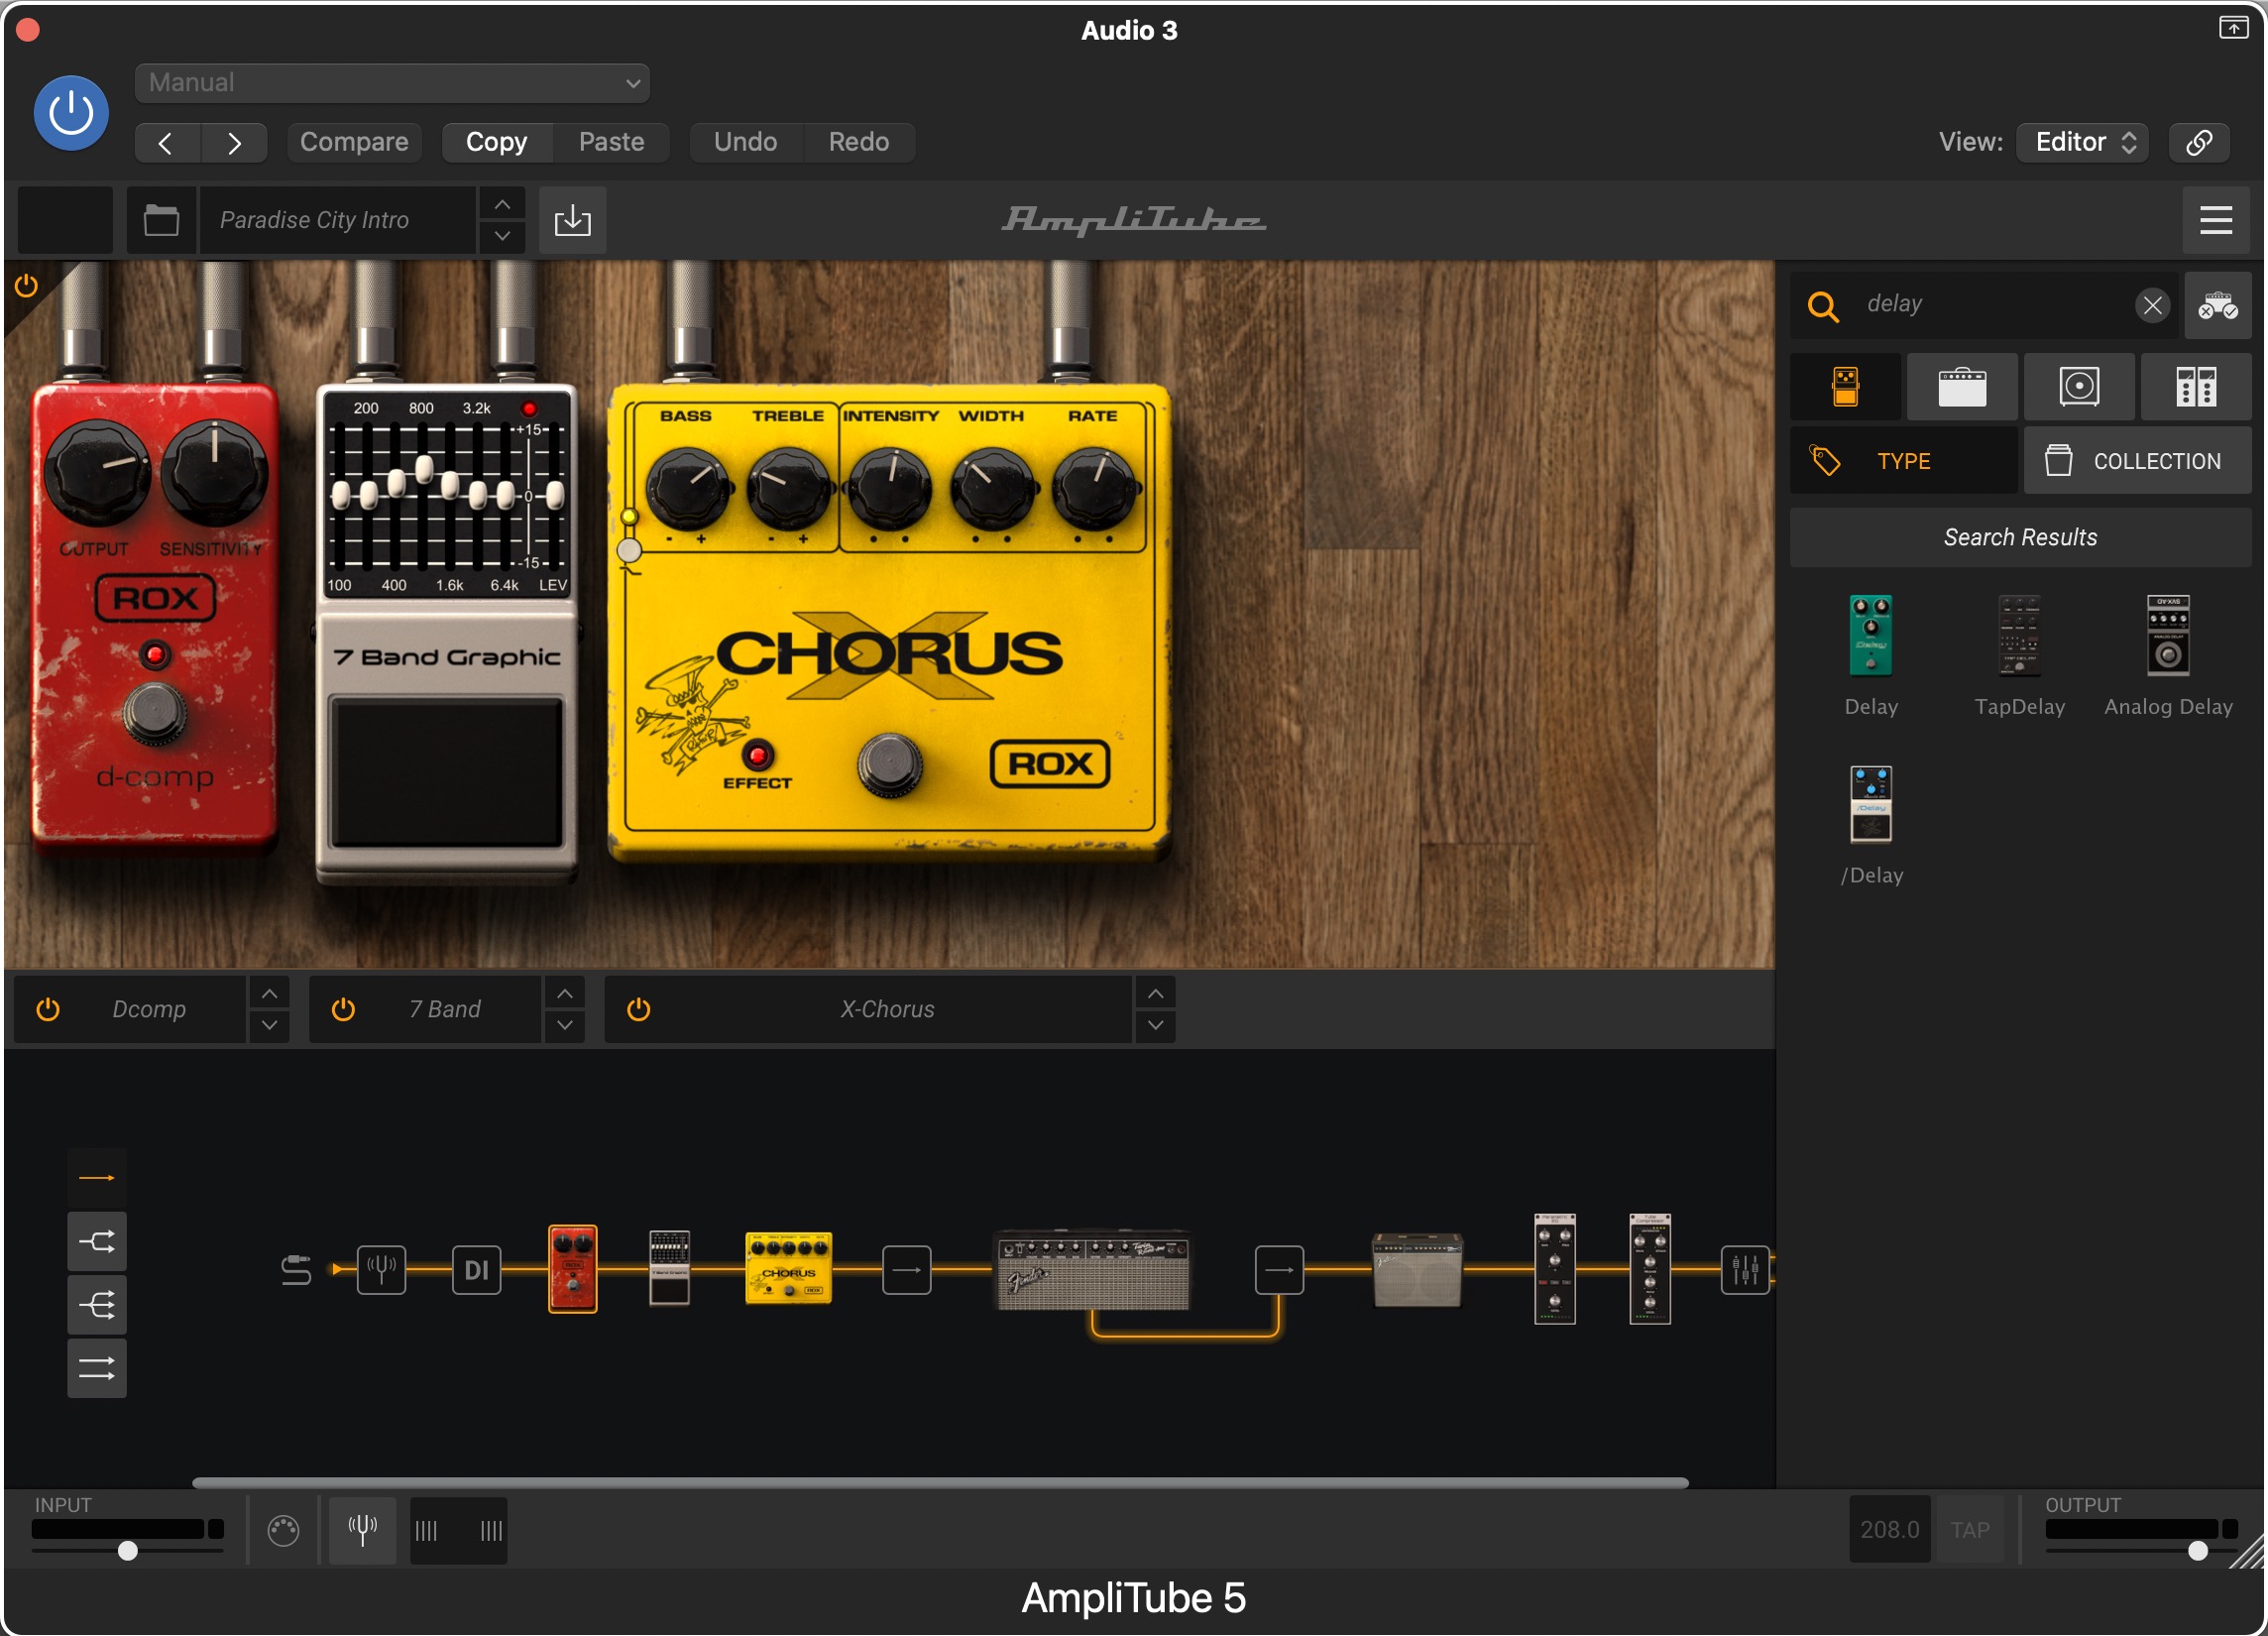Select the Cabinet gear category tab
The height and width of the screenshot is (1636, 2268).
(2080, 387)
